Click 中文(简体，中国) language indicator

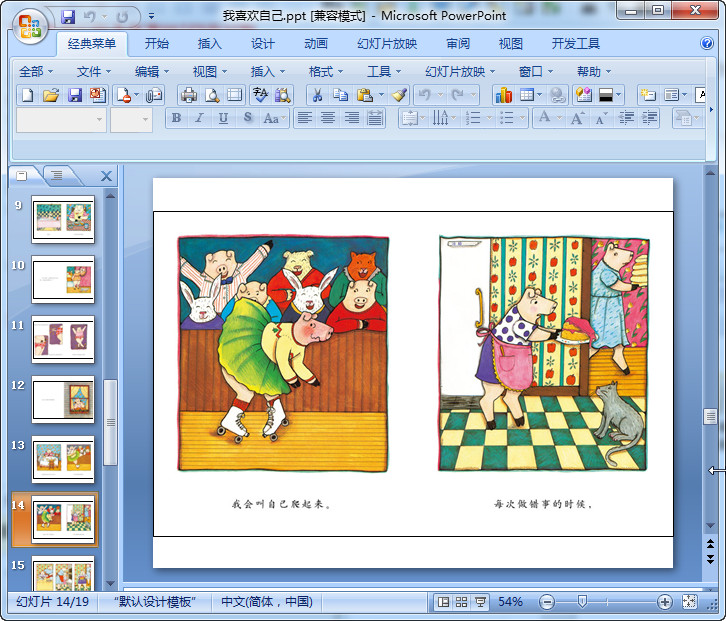(267, 602)
